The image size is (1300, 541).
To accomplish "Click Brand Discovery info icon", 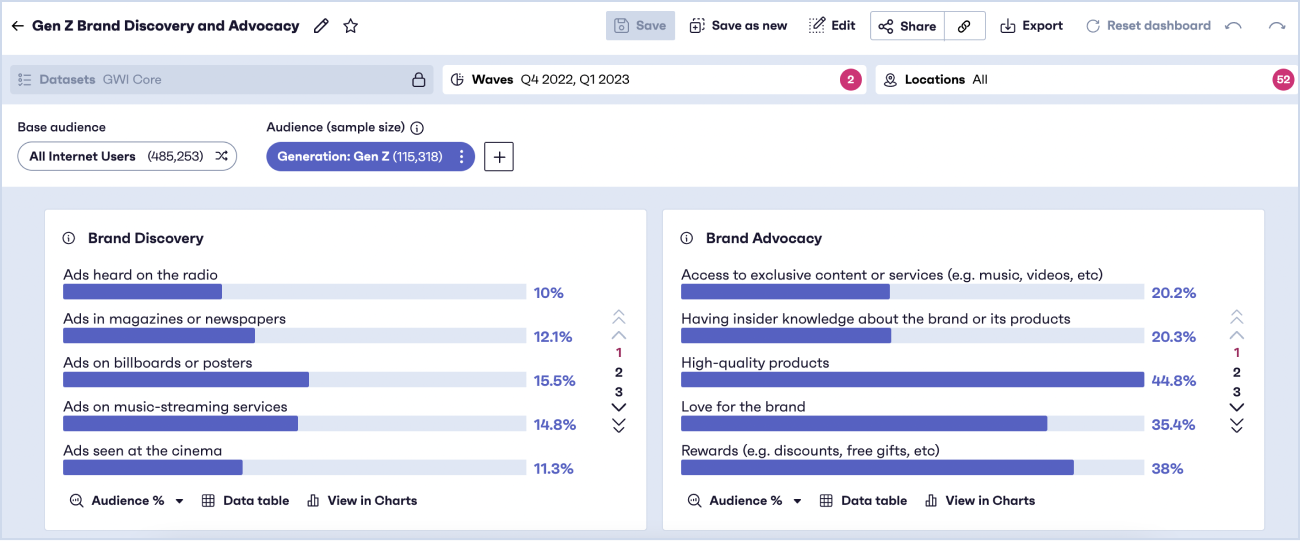I will [x=69, y=238].
